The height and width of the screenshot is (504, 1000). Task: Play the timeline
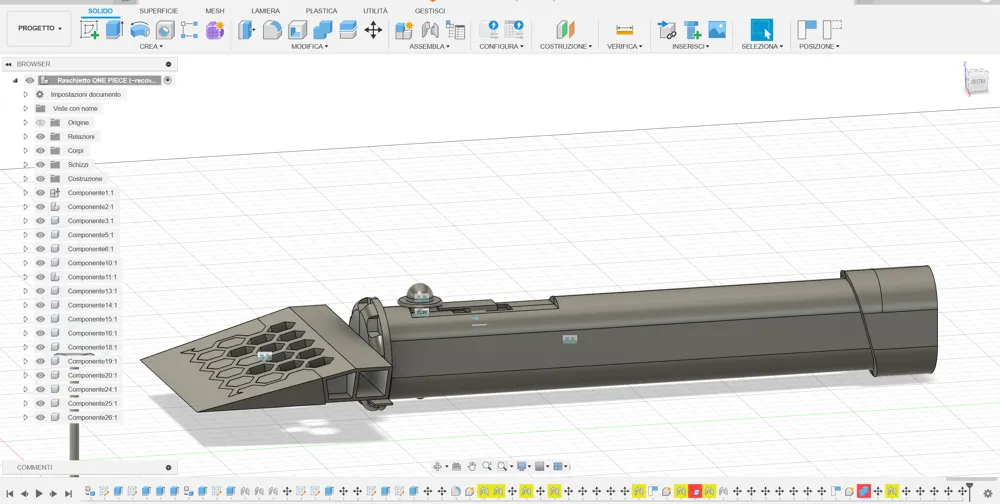pos(39,493)
